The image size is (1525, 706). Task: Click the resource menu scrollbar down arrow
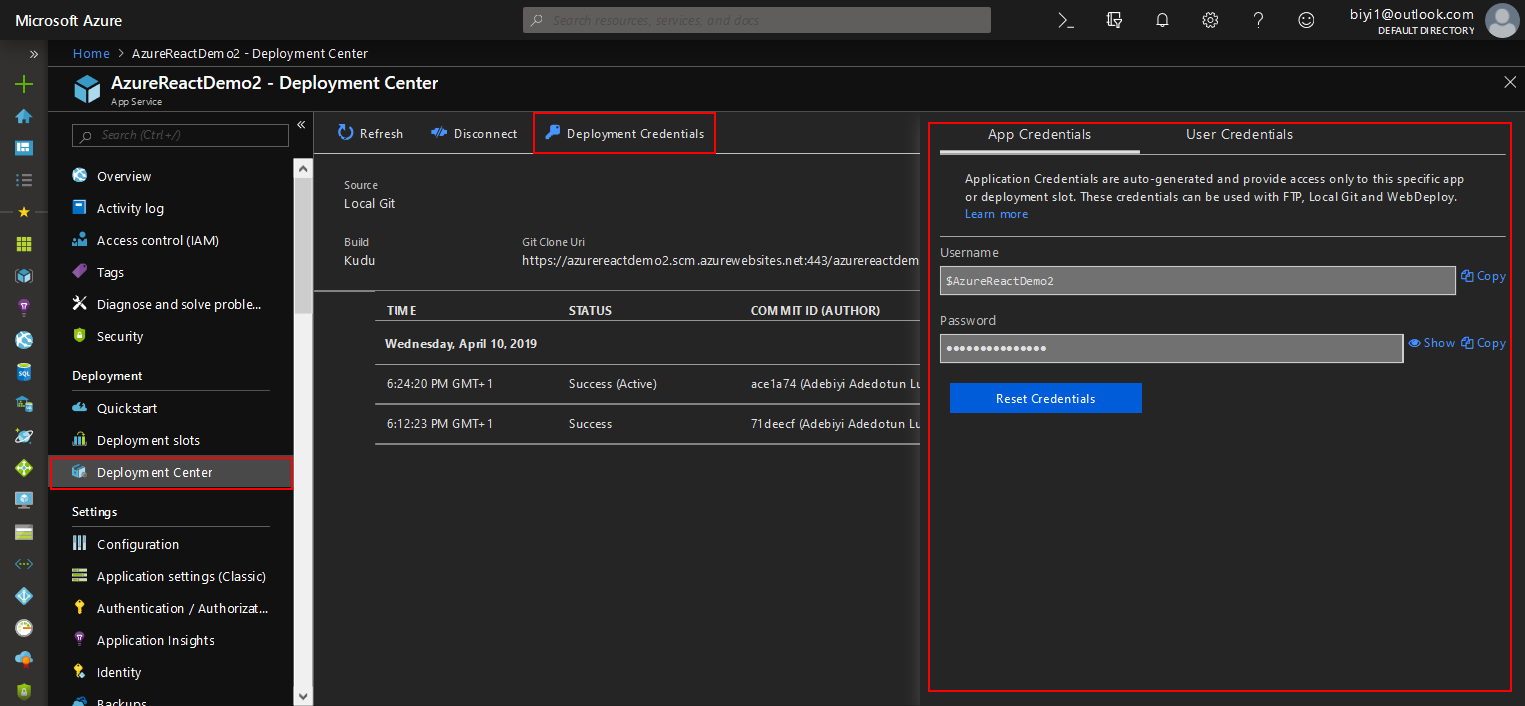[x=303, y=696]
